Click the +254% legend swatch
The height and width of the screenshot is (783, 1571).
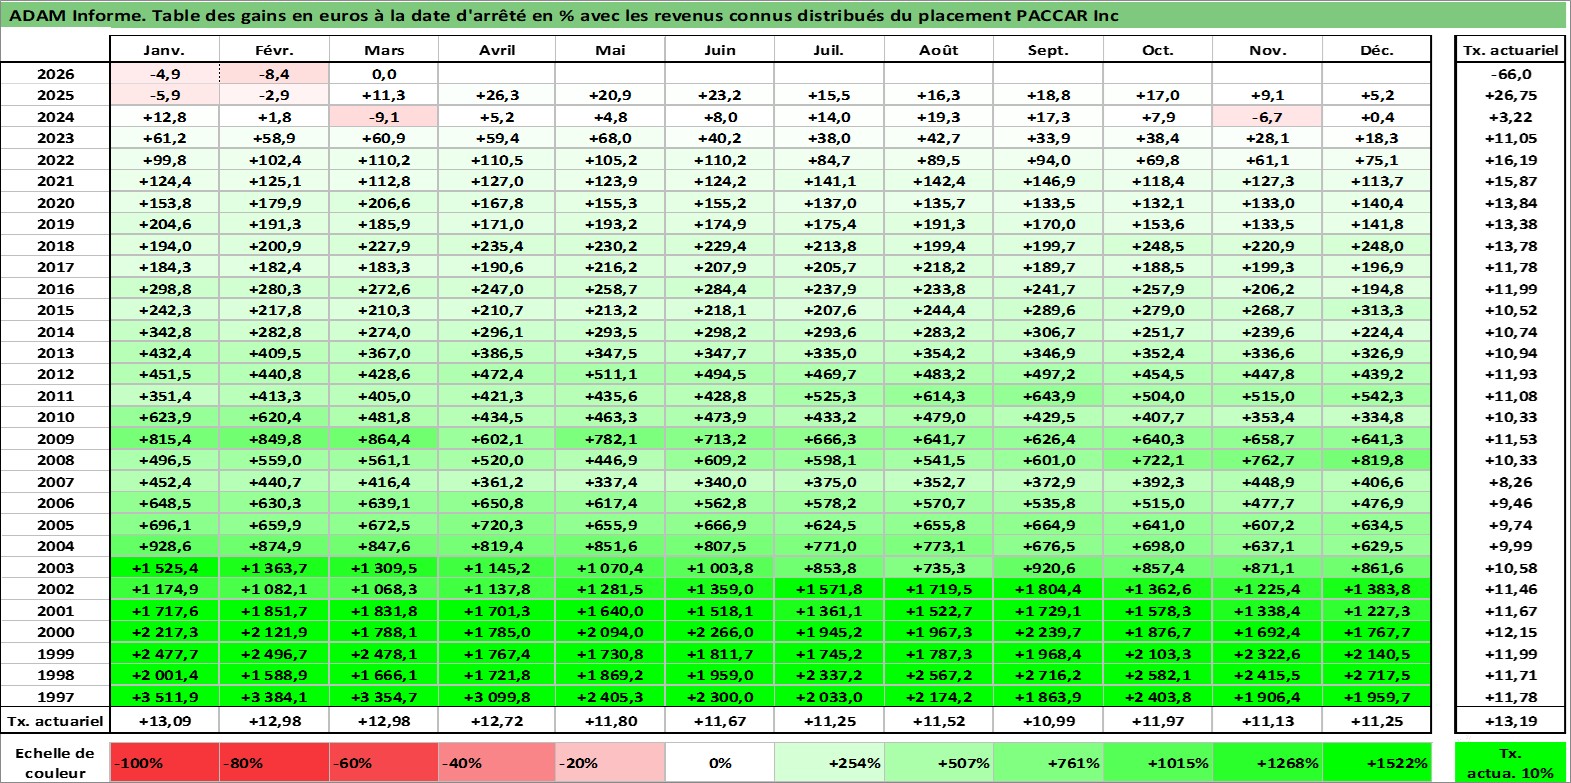coord(829,762)
